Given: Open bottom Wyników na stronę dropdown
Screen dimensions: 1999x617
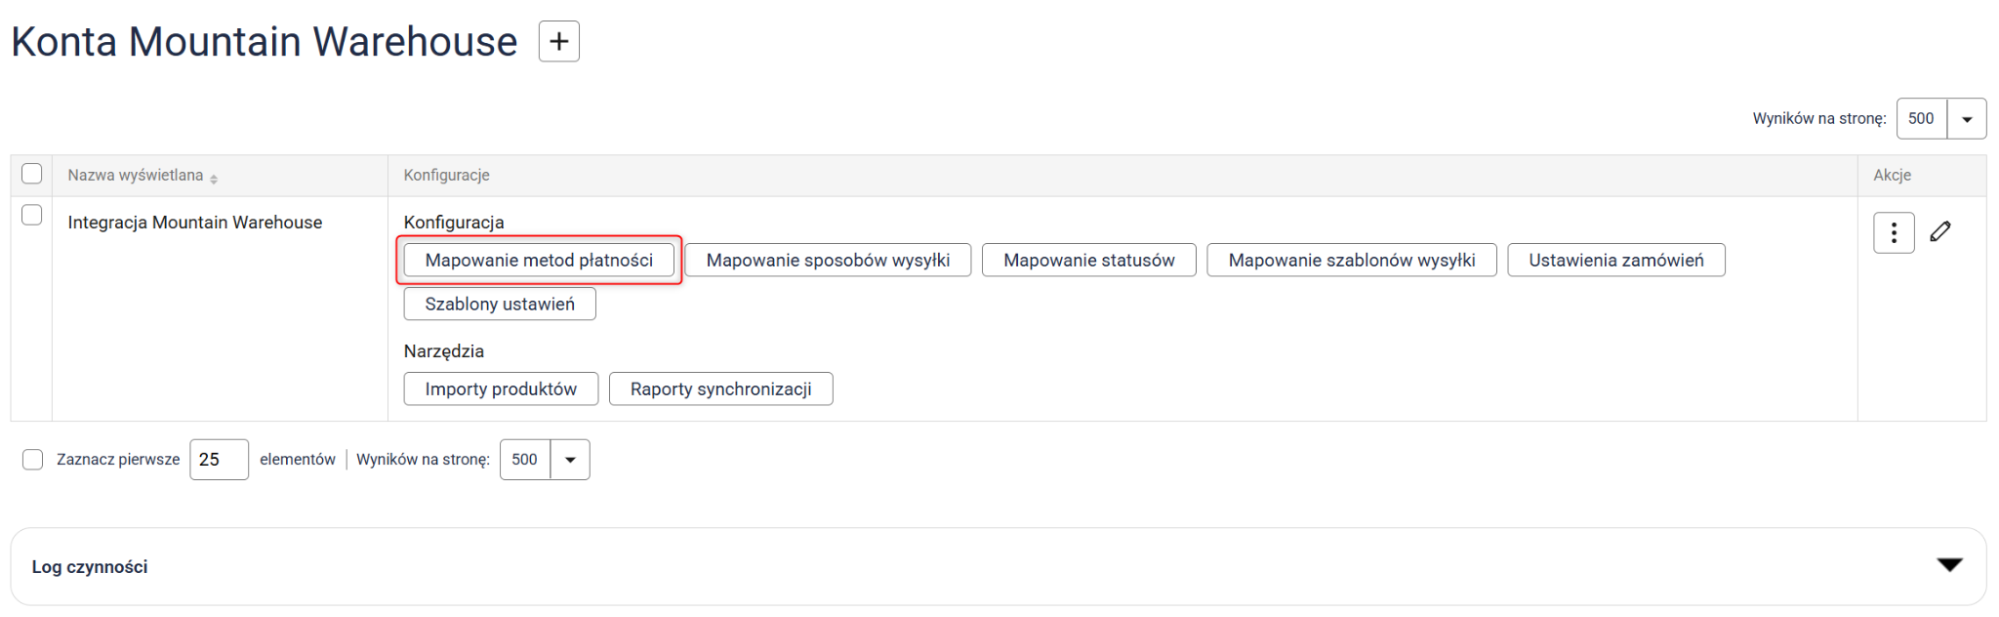Looking at the screenshot, I should pos(570,460).
